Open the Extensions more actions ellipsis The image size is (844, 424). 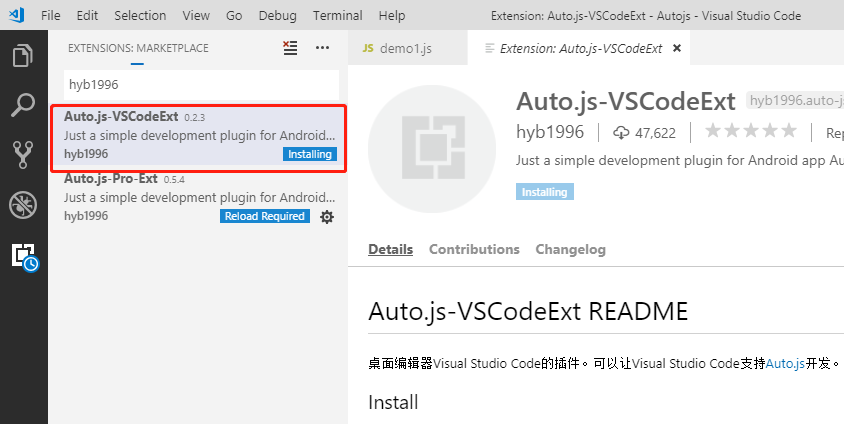pos(322,48)
